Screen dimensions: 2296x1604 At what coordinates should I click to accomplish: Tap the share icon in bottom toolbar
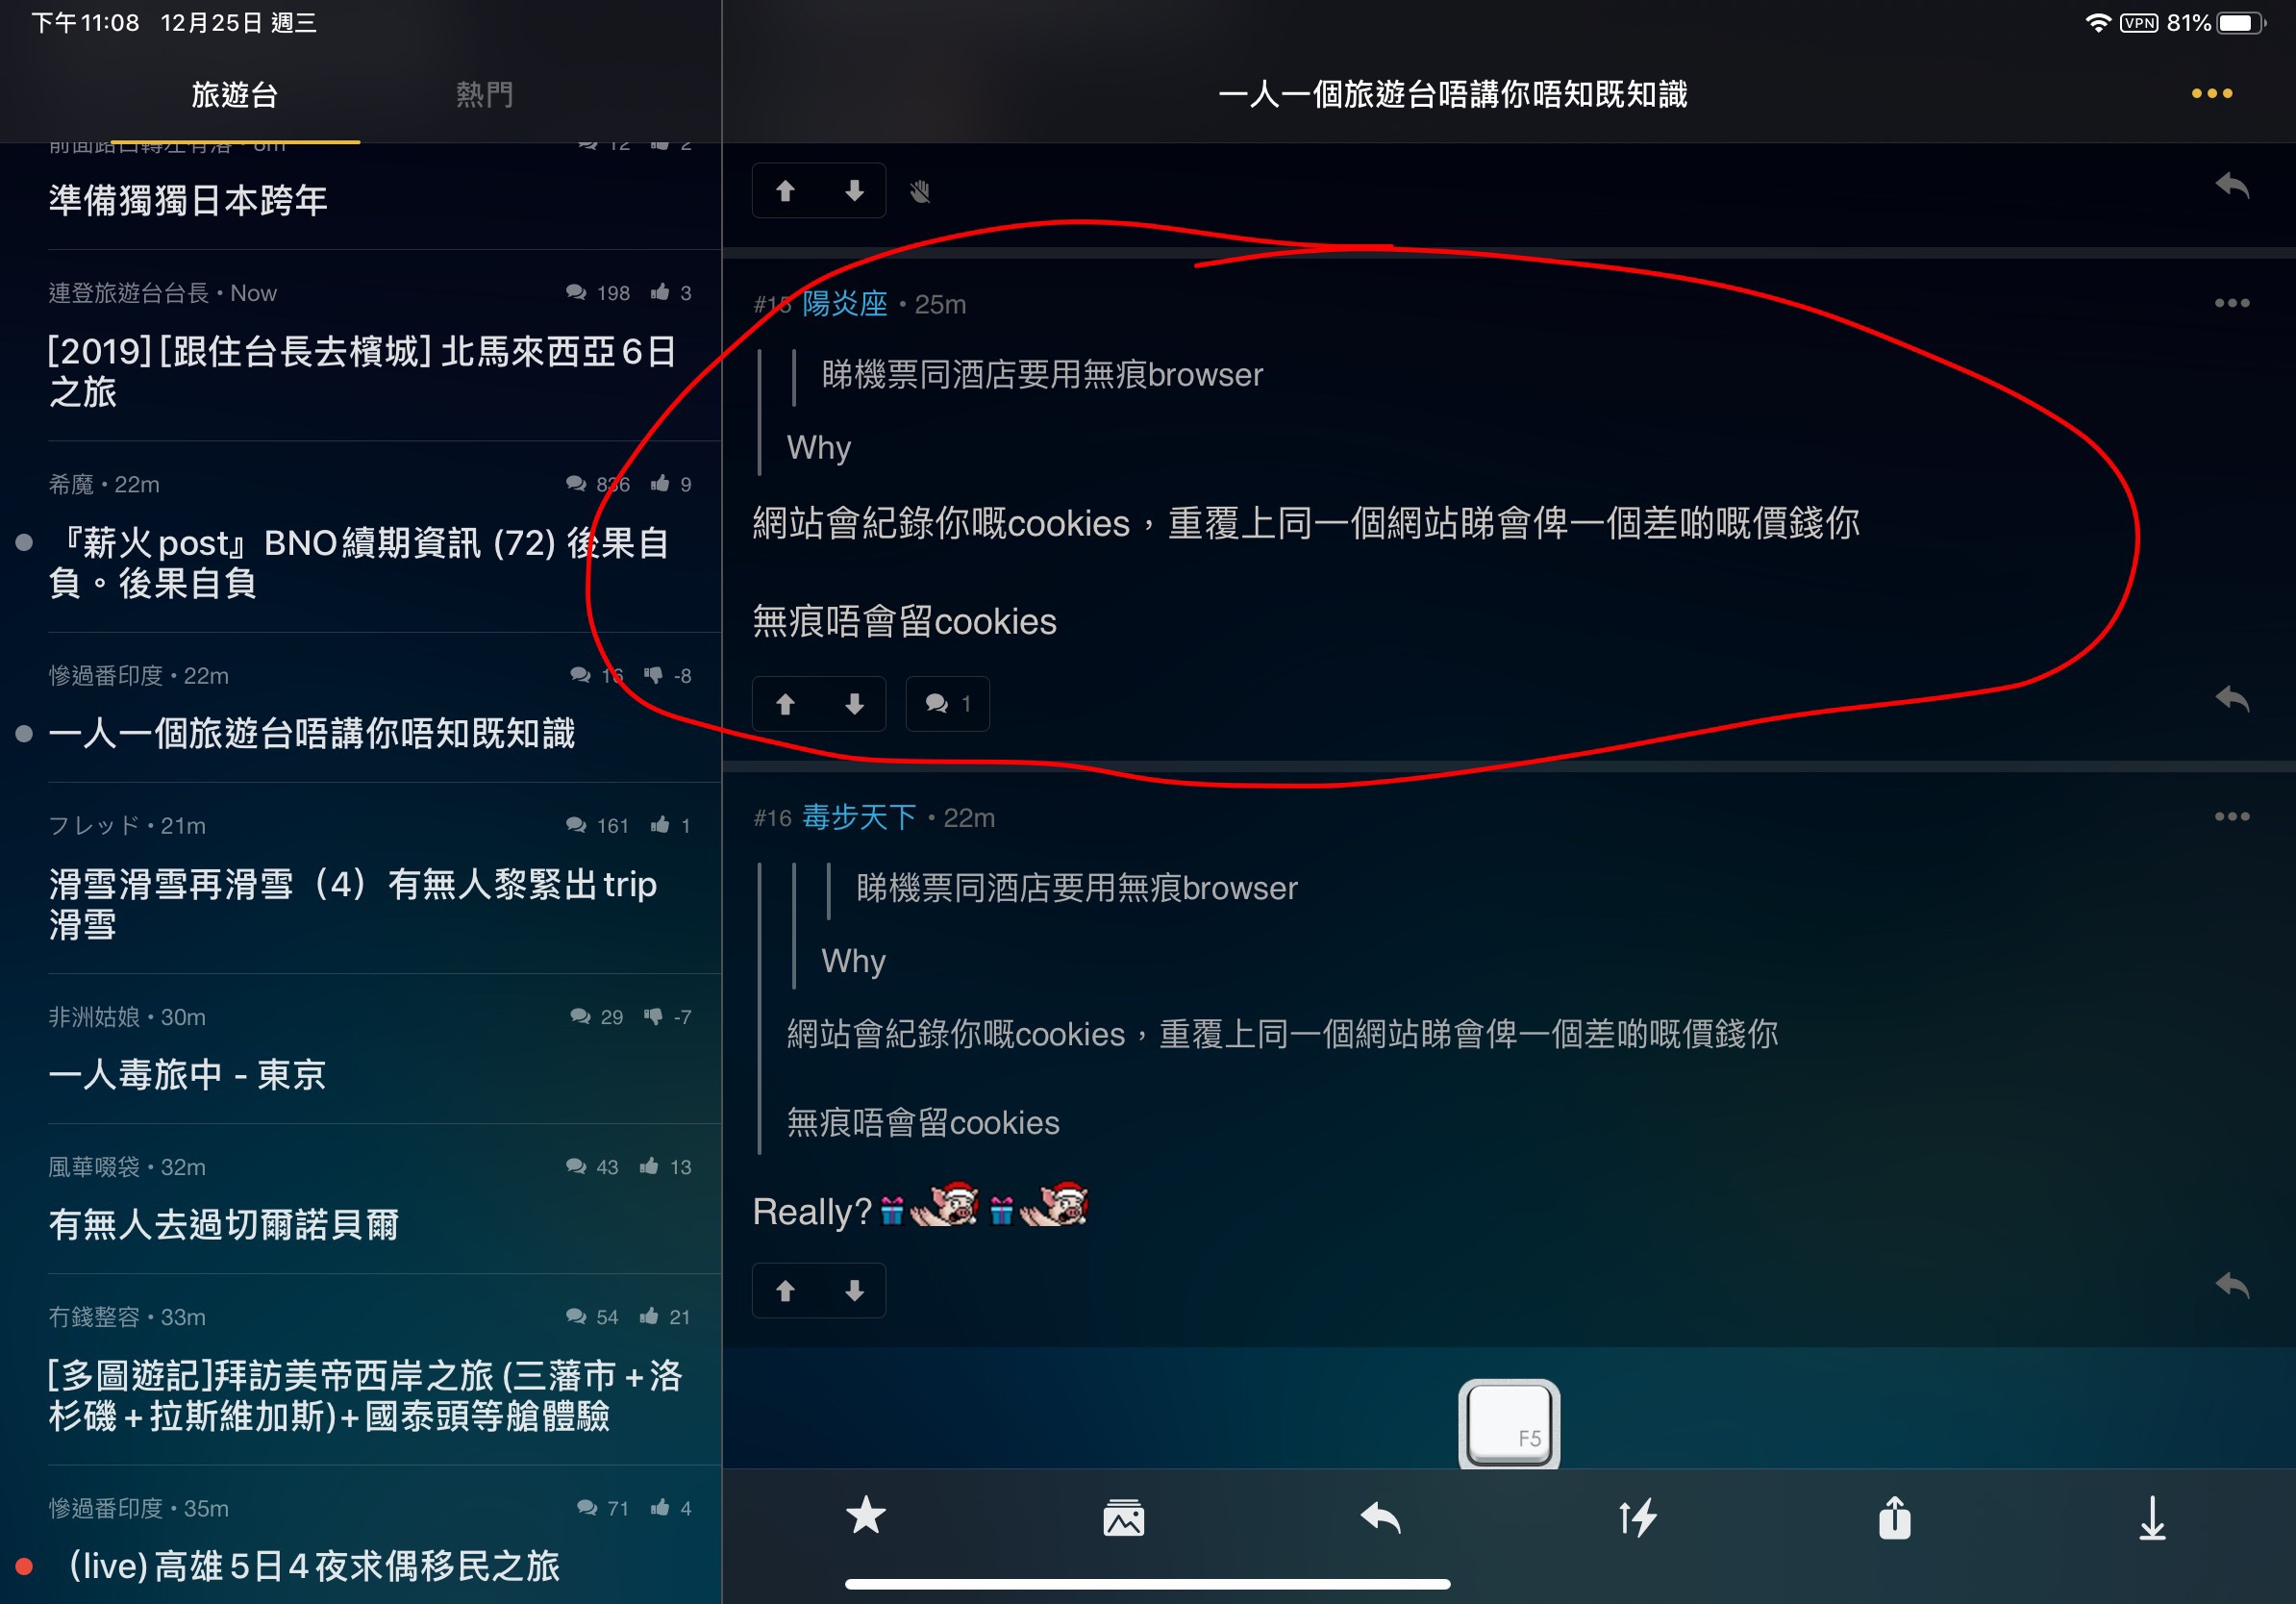pos(1894,1516)
